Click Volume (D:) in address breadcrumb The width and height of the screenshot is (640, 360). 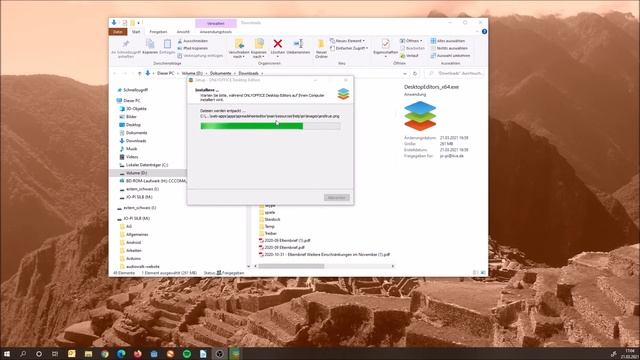click(x=192, y=73)
